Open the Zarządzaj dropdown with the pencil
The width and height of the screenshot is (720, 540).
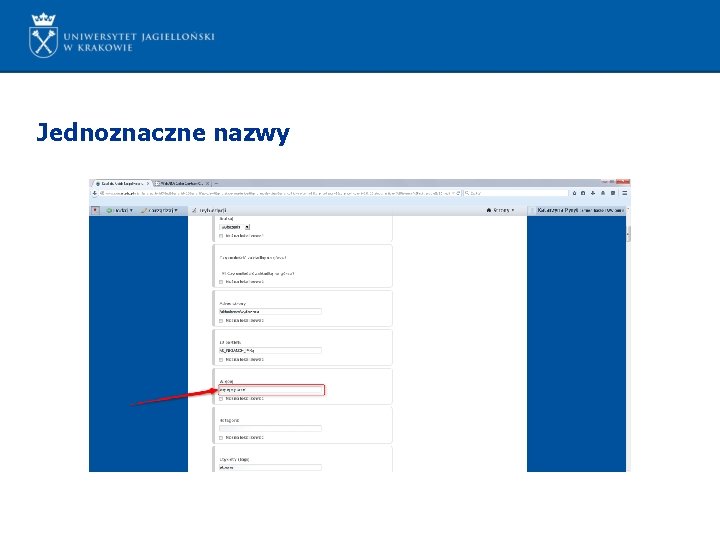[x=159, y=210]
